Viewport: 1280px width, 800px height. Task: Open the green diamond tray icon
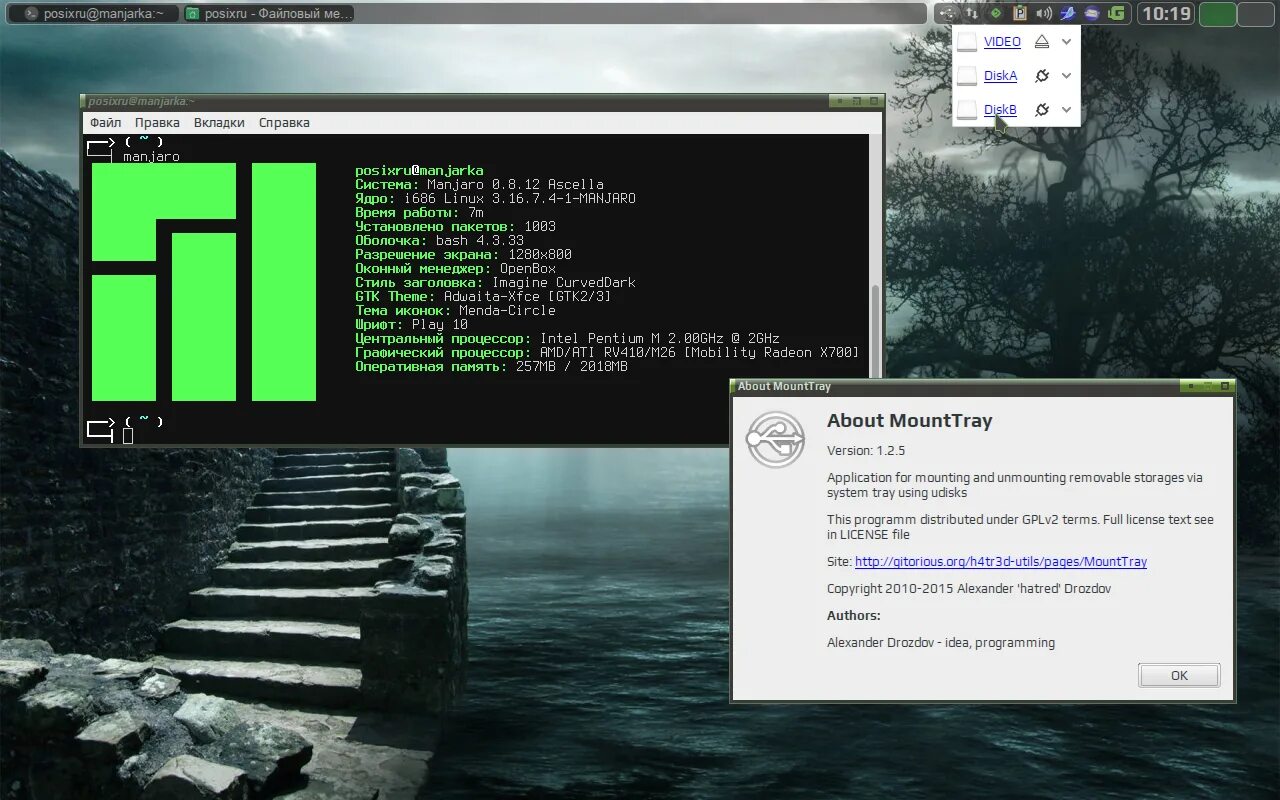(x=995, y=14)
